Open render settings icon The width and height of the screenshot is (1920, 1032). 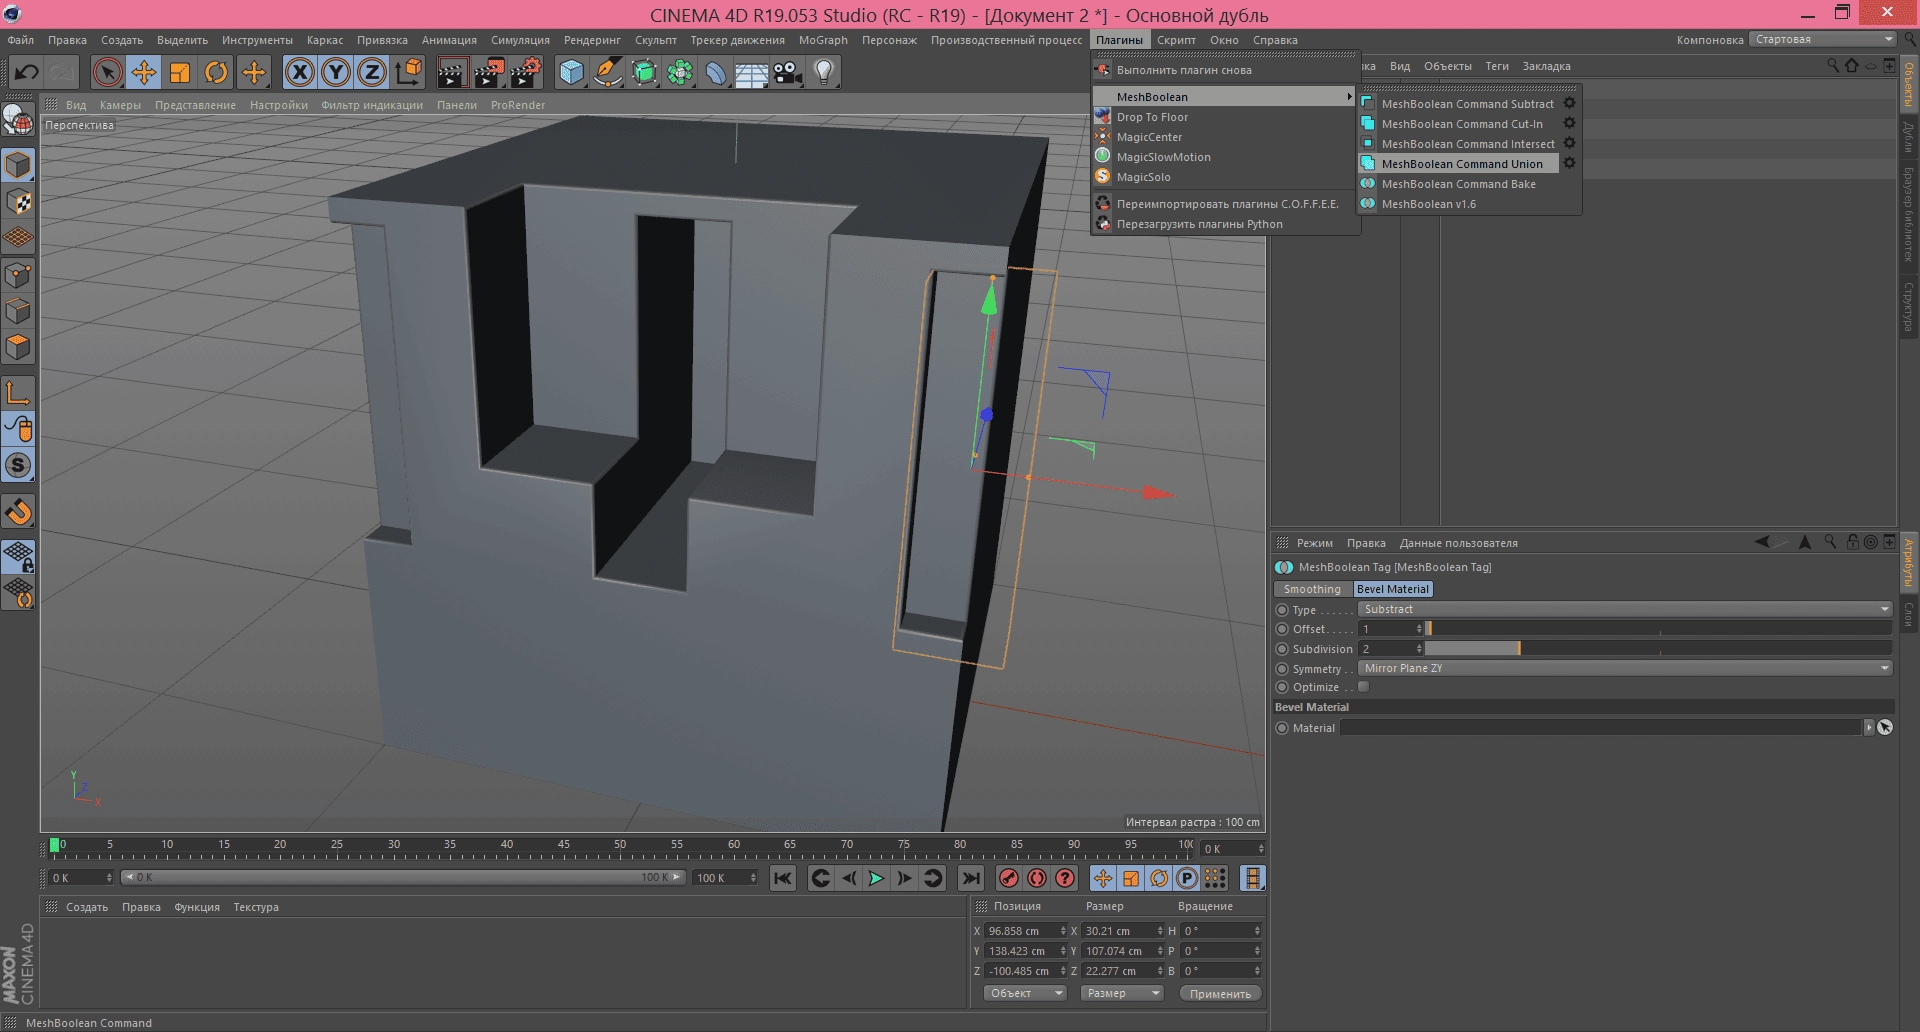(x=526, y=72)
